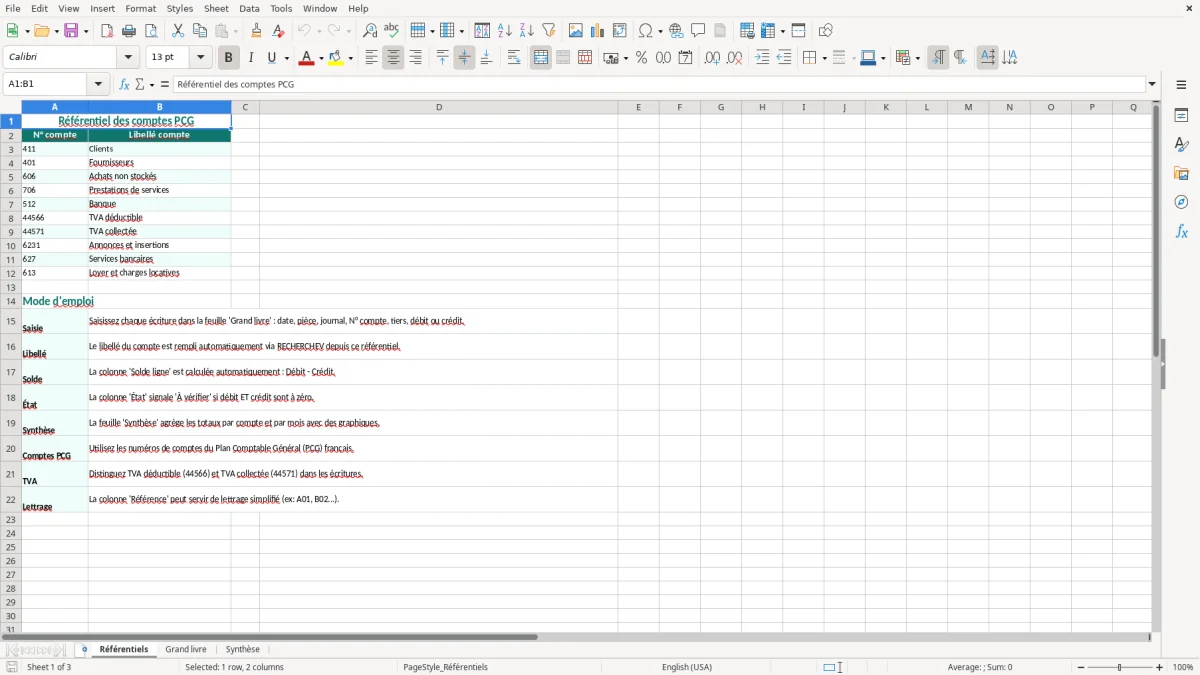Click row 14 header

[11, 300]
